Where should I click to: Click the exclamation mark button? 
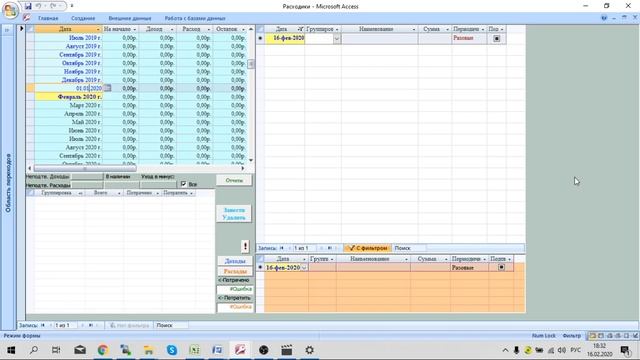tap(245, 246)
